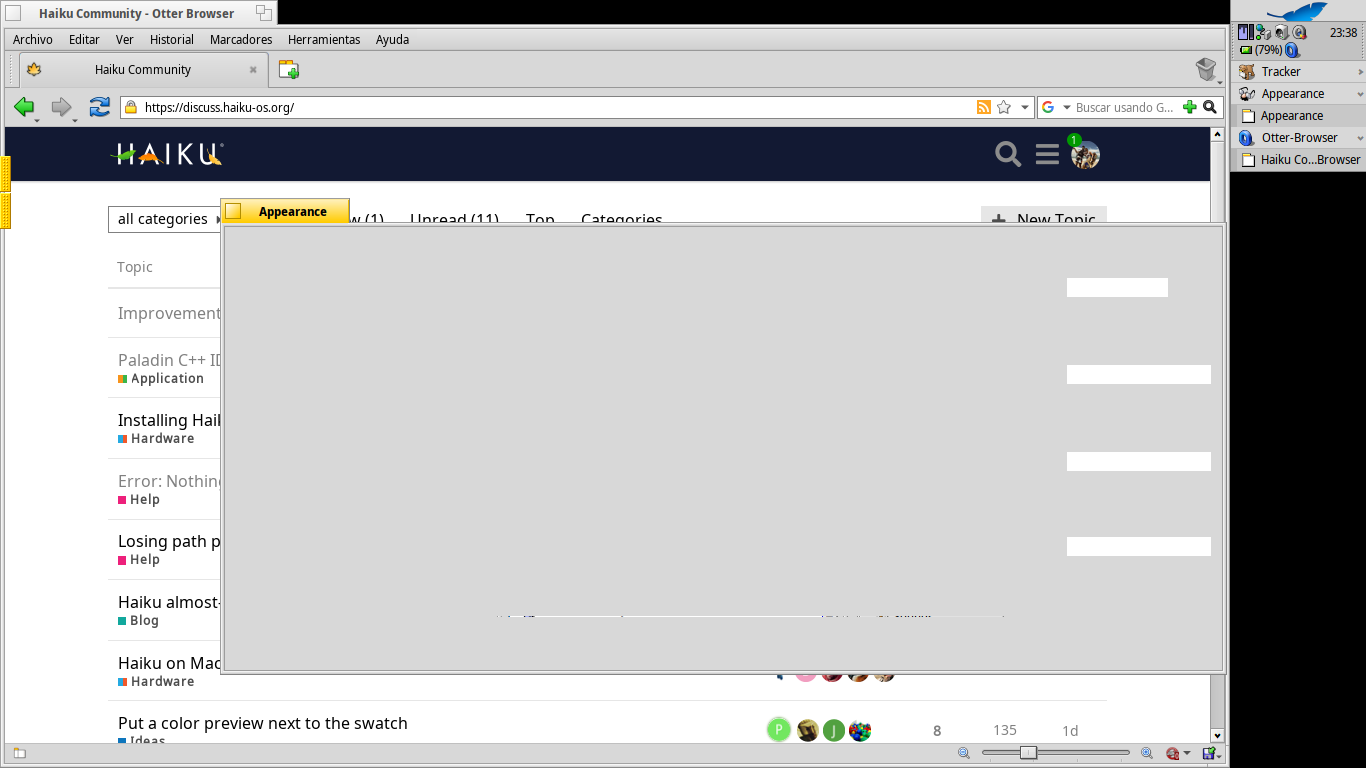Open the Herramientas menu
Image resolution: width=1366 pixels, height=768 pixels.
click(x=324, y=39)
